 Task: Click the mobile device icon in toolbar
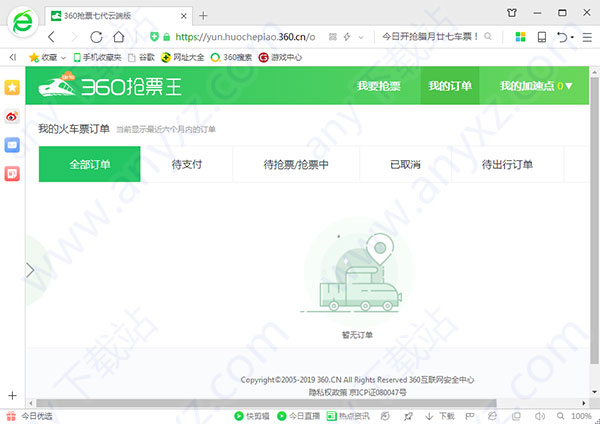[542, 37]
